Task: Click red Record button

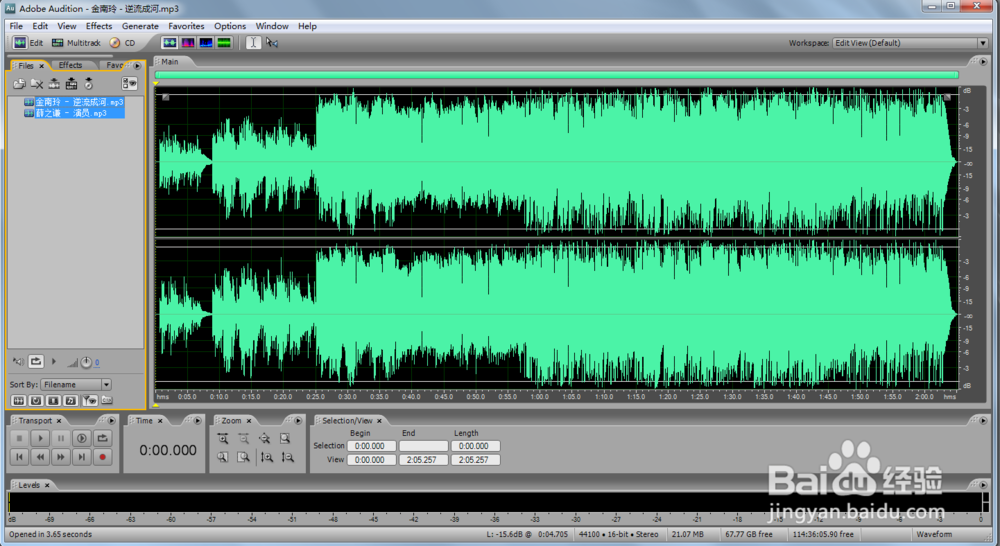Action: coord(102,457)
